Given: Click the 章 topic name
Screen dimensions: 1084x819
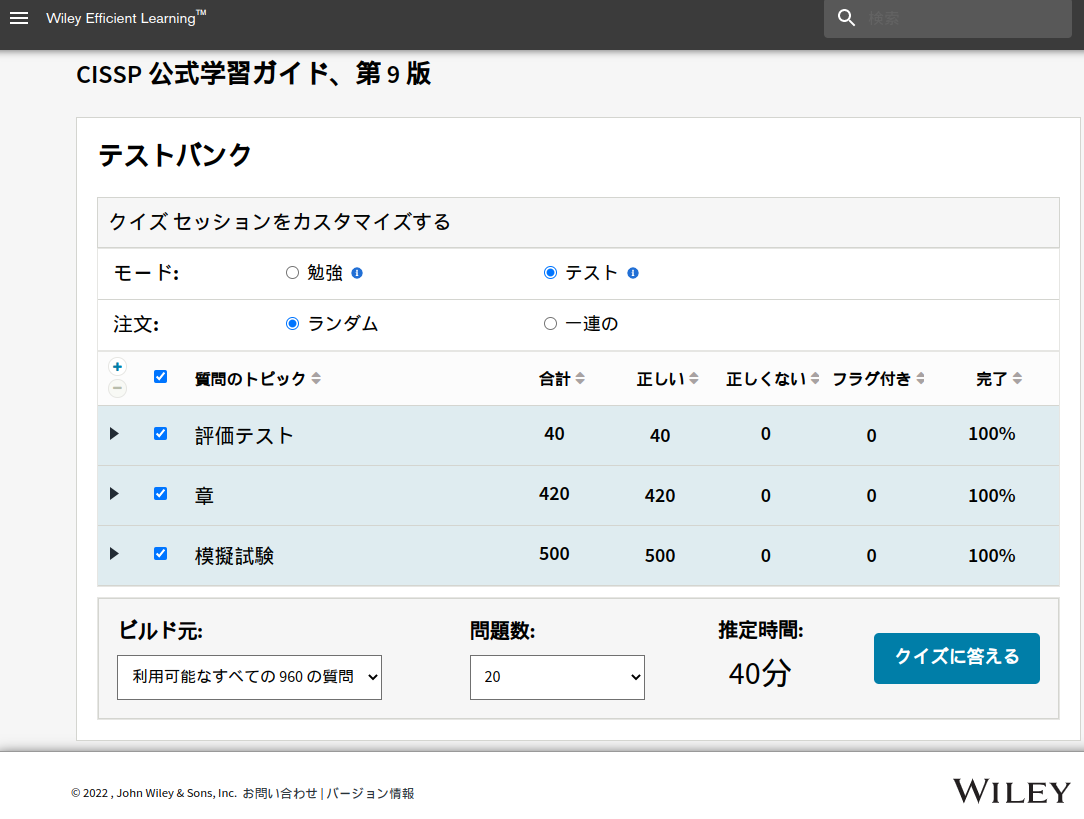Looking at the screenshot, I should 204,496.
